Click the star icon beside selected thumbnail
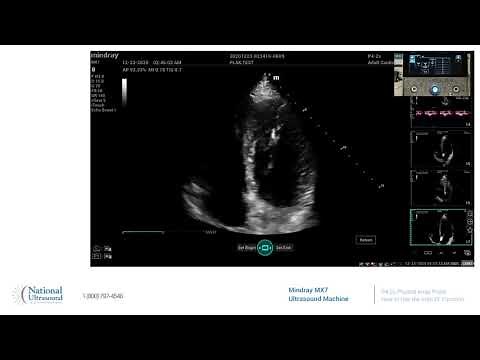Viewport: 480px width, 360px height. coord(470,230)
